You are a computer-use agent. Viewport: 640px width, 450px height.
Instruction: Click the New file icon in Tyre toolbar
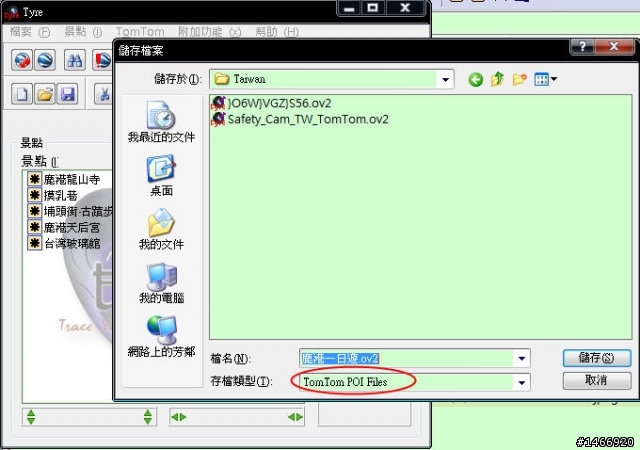[22, 94]
